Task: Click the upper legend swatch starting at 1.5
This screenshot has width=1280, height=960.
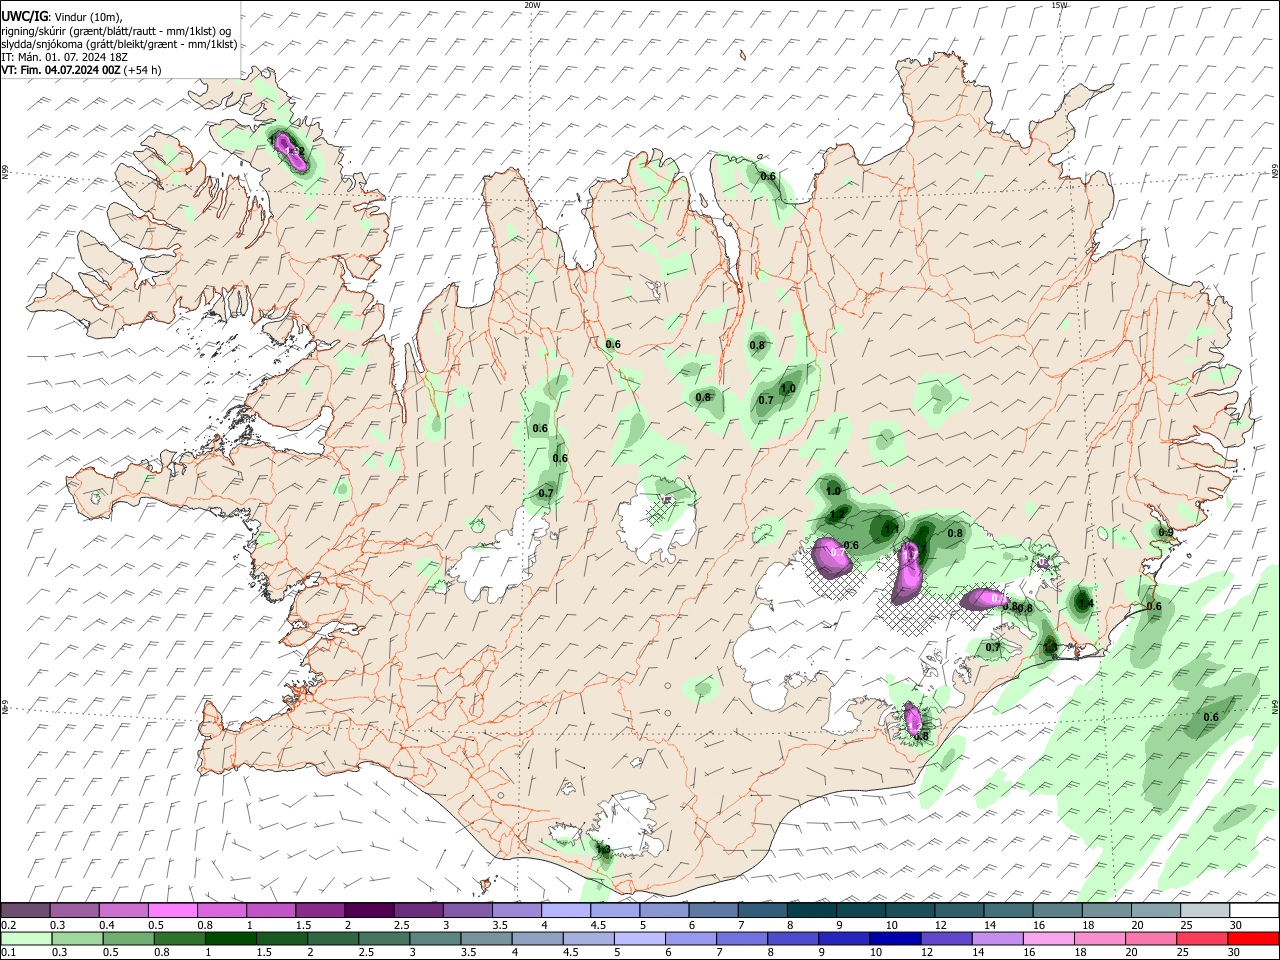Action: tap(320, 910)
